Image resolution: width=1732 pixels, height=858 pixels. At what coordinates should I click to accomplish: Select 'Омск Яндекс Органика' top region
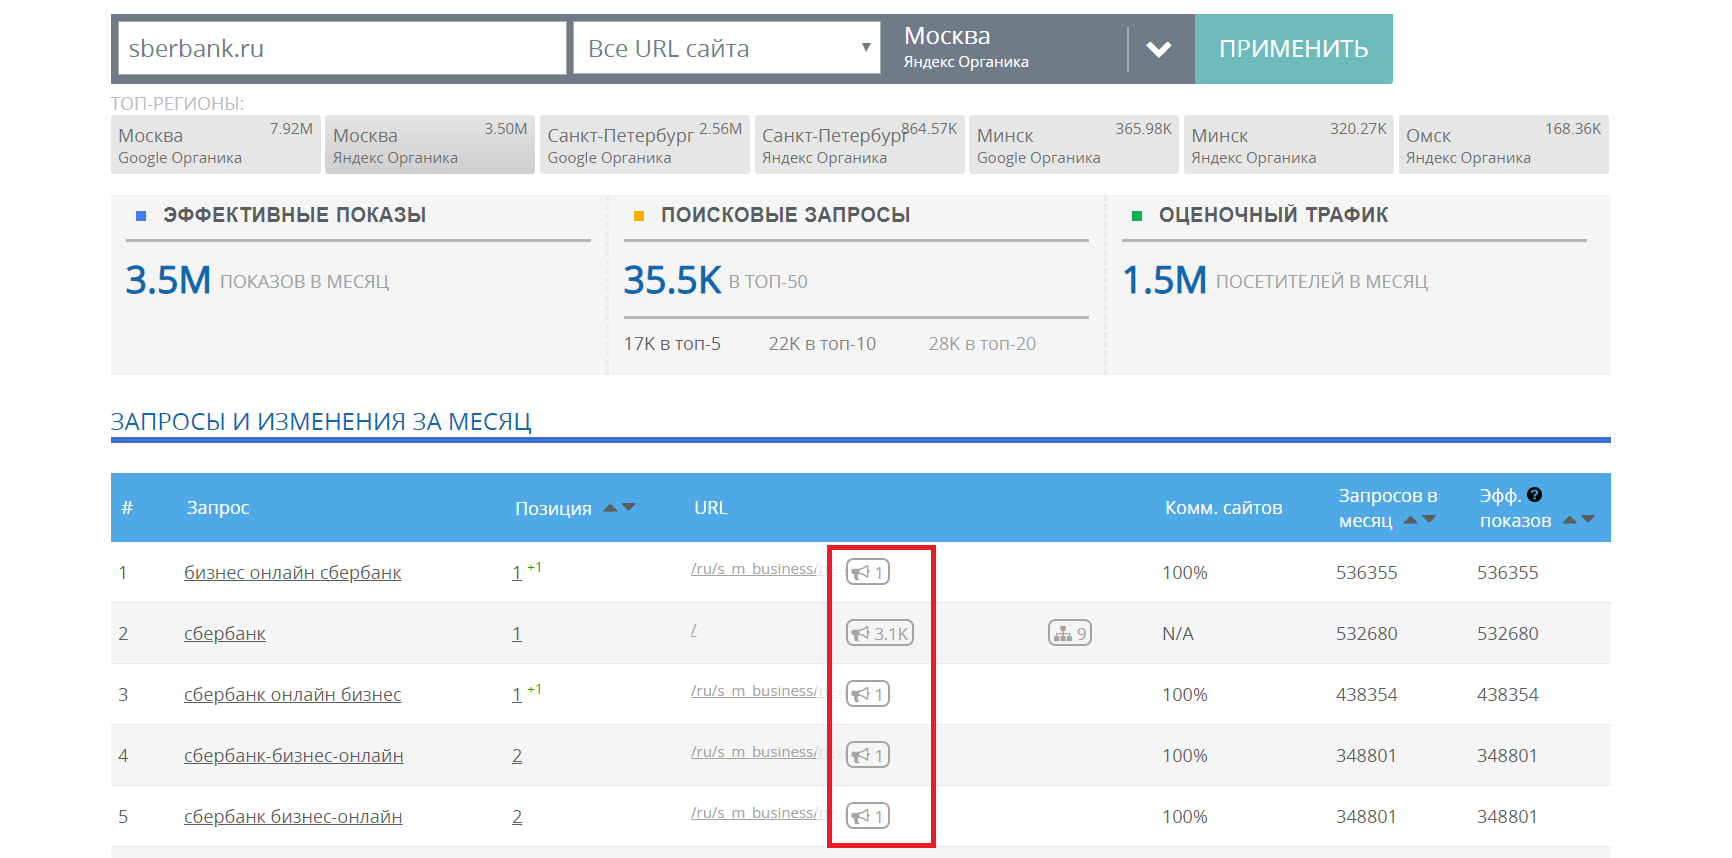[1504, 145]
